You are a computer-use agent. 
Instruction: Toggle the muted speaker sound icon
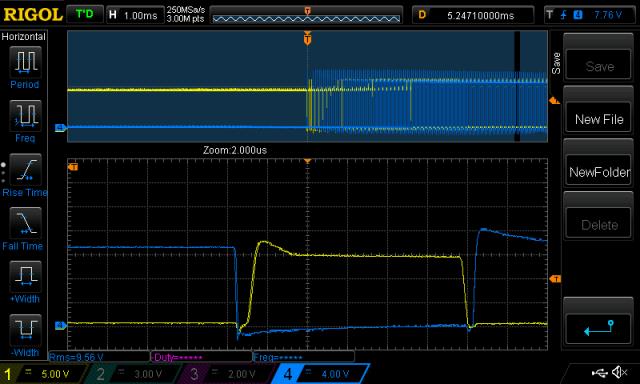click(x=620, y=372)
